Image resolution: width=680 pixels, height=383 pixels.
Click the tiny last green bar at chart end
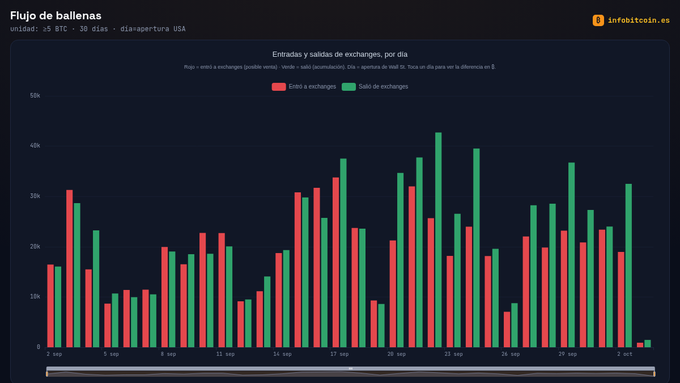click(x=647, y=344)
